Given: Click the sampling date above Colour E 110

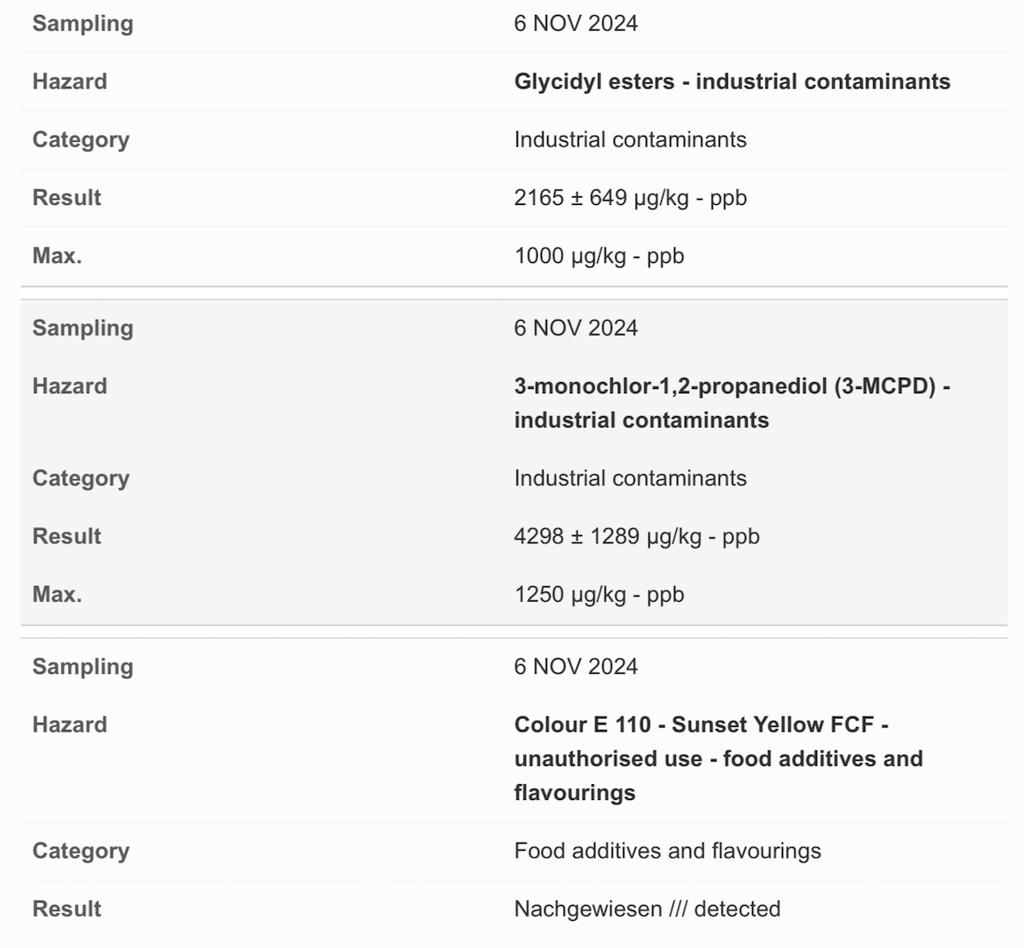Looking at the screenshot, I should (575, 666).
